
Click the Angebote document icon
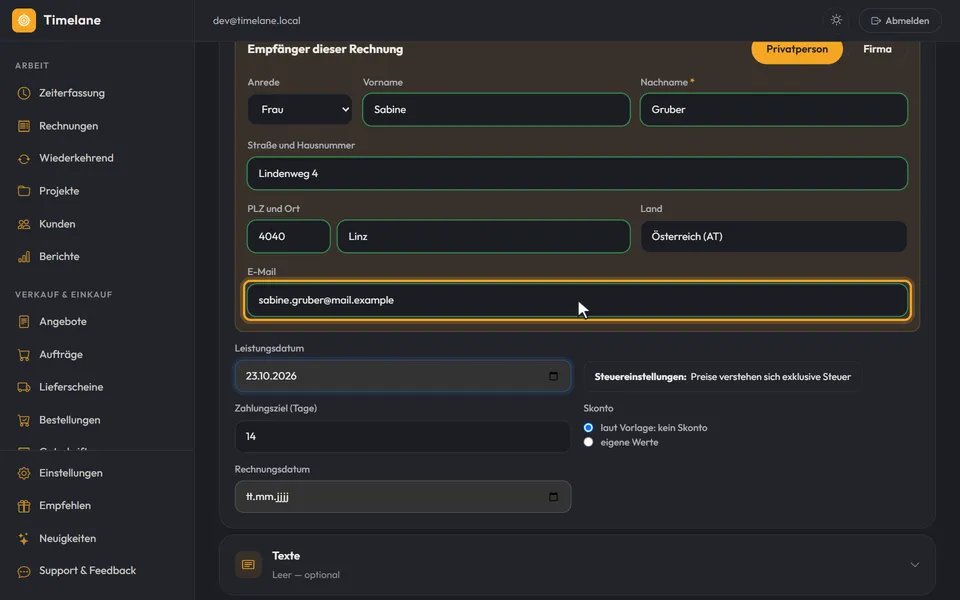(x=24, y=321)
